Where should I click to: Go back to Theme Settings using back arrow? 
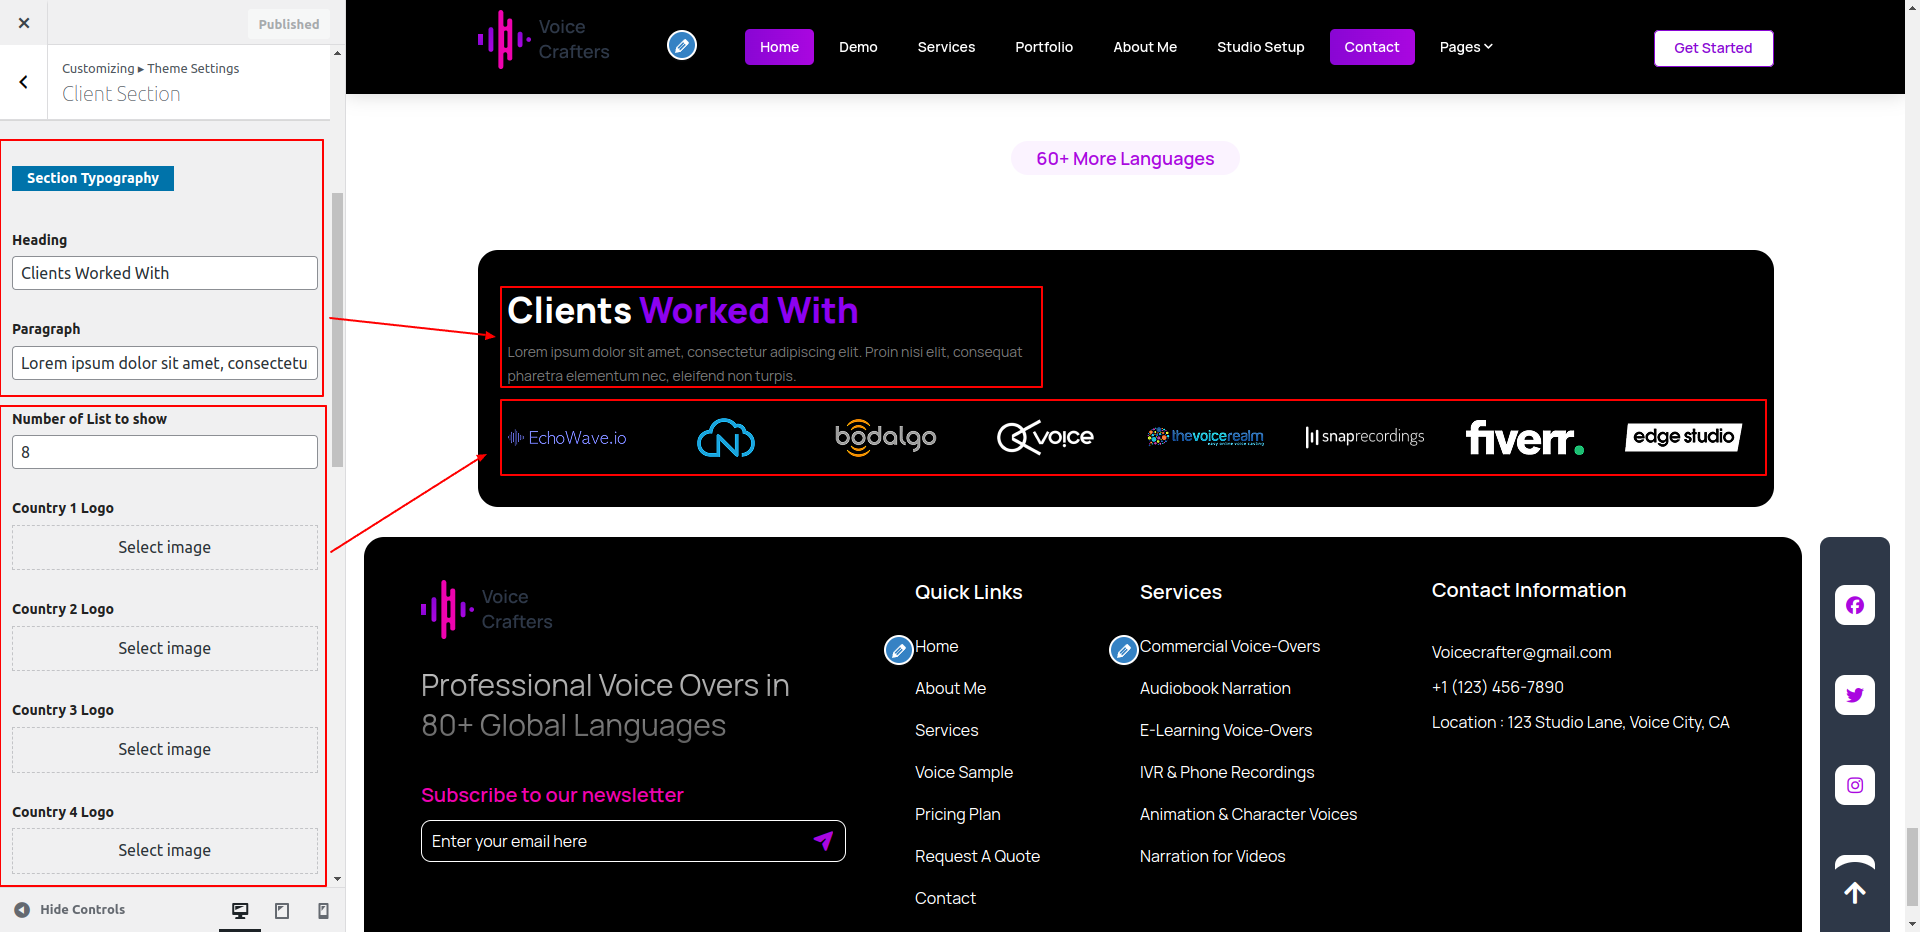[24, 82]
